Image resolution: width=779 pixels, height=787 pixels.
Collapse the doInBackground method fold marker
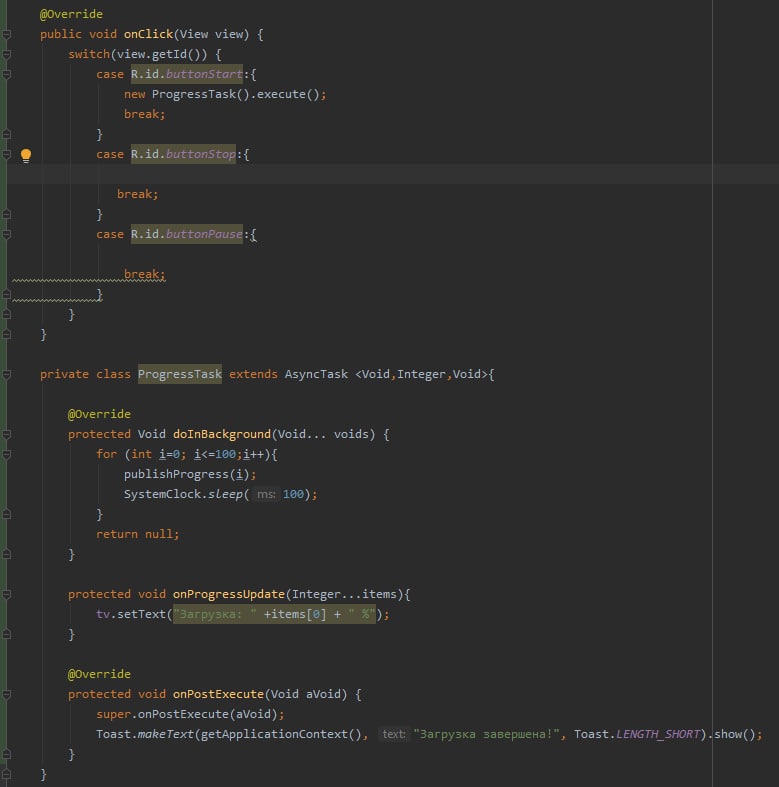(7, 435)
